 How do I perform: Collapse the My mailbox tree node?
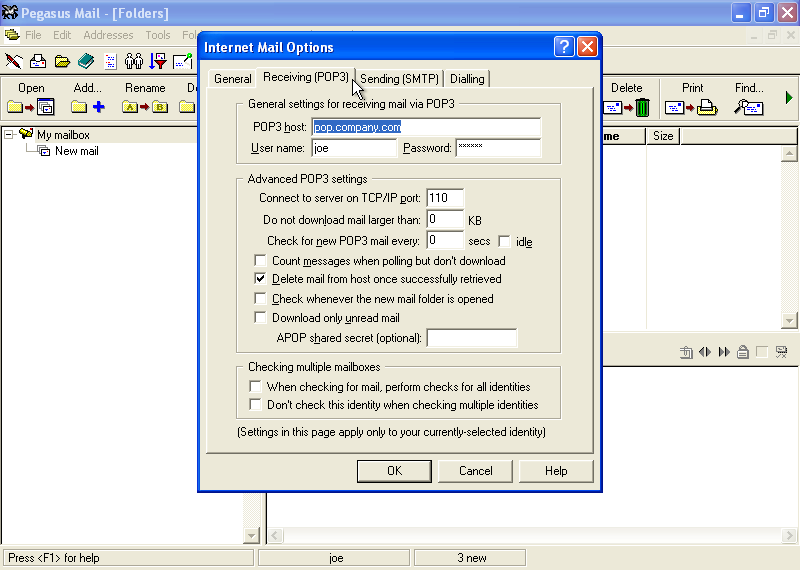tap(9, 135)
